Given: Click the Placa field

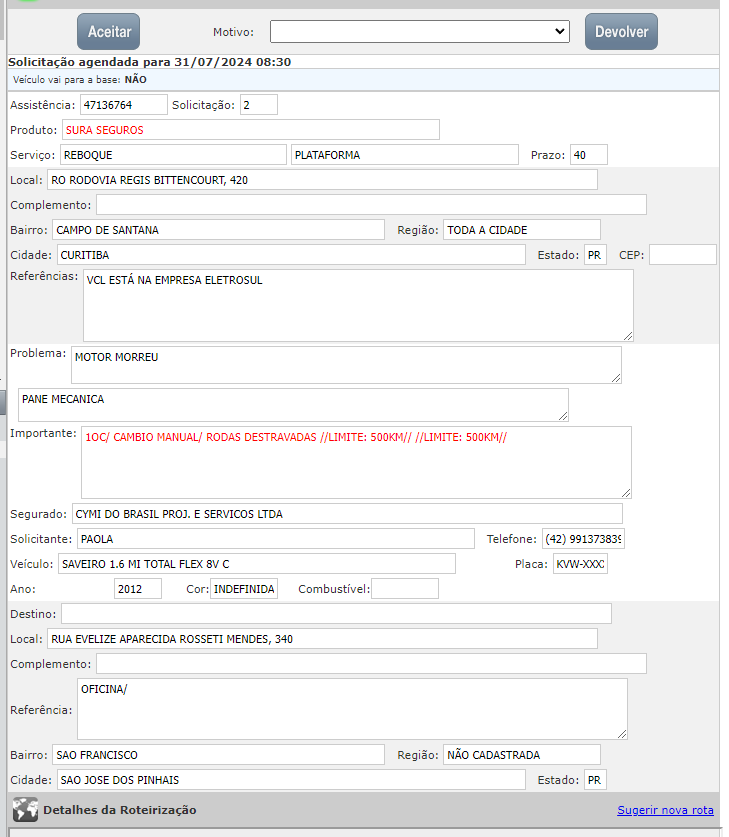Looking at the screenshot, I should click(x=580, y=564).
